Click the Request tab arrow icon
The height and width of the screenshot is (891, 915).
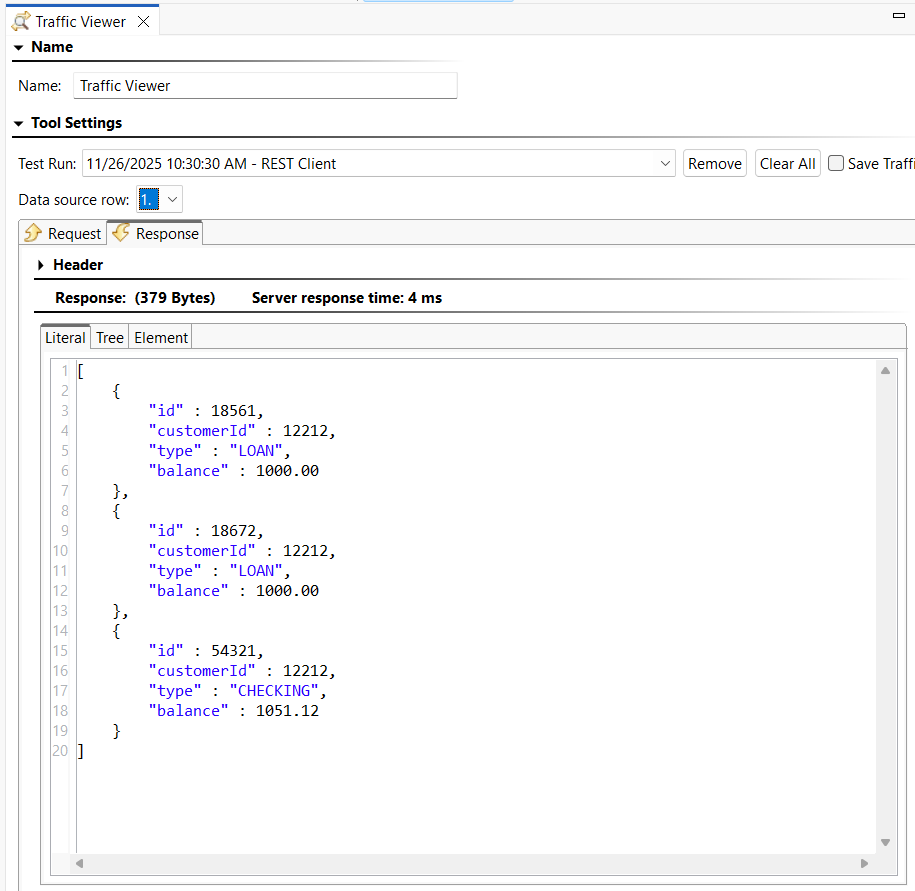(33, 233)
